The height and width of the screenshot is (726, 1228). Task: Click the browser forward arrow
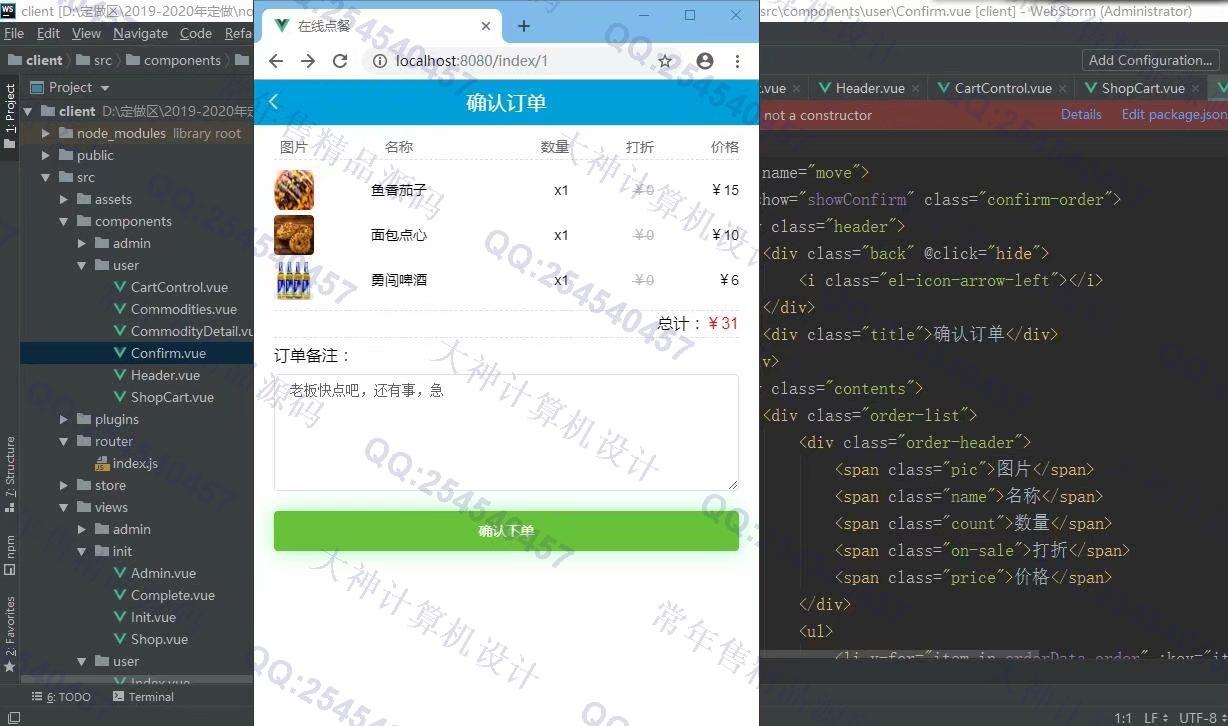coord(308,61)
